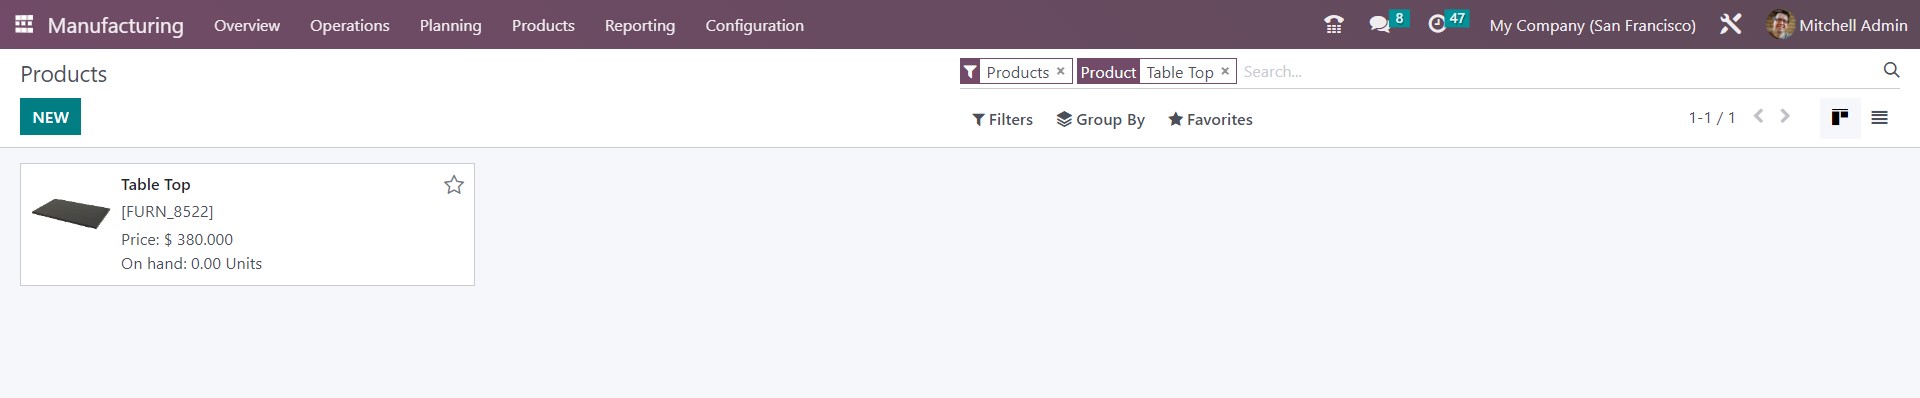The height and width of the screenshot is (398, 1920).
Task: Switch to list view
Action: point(1879,118)
